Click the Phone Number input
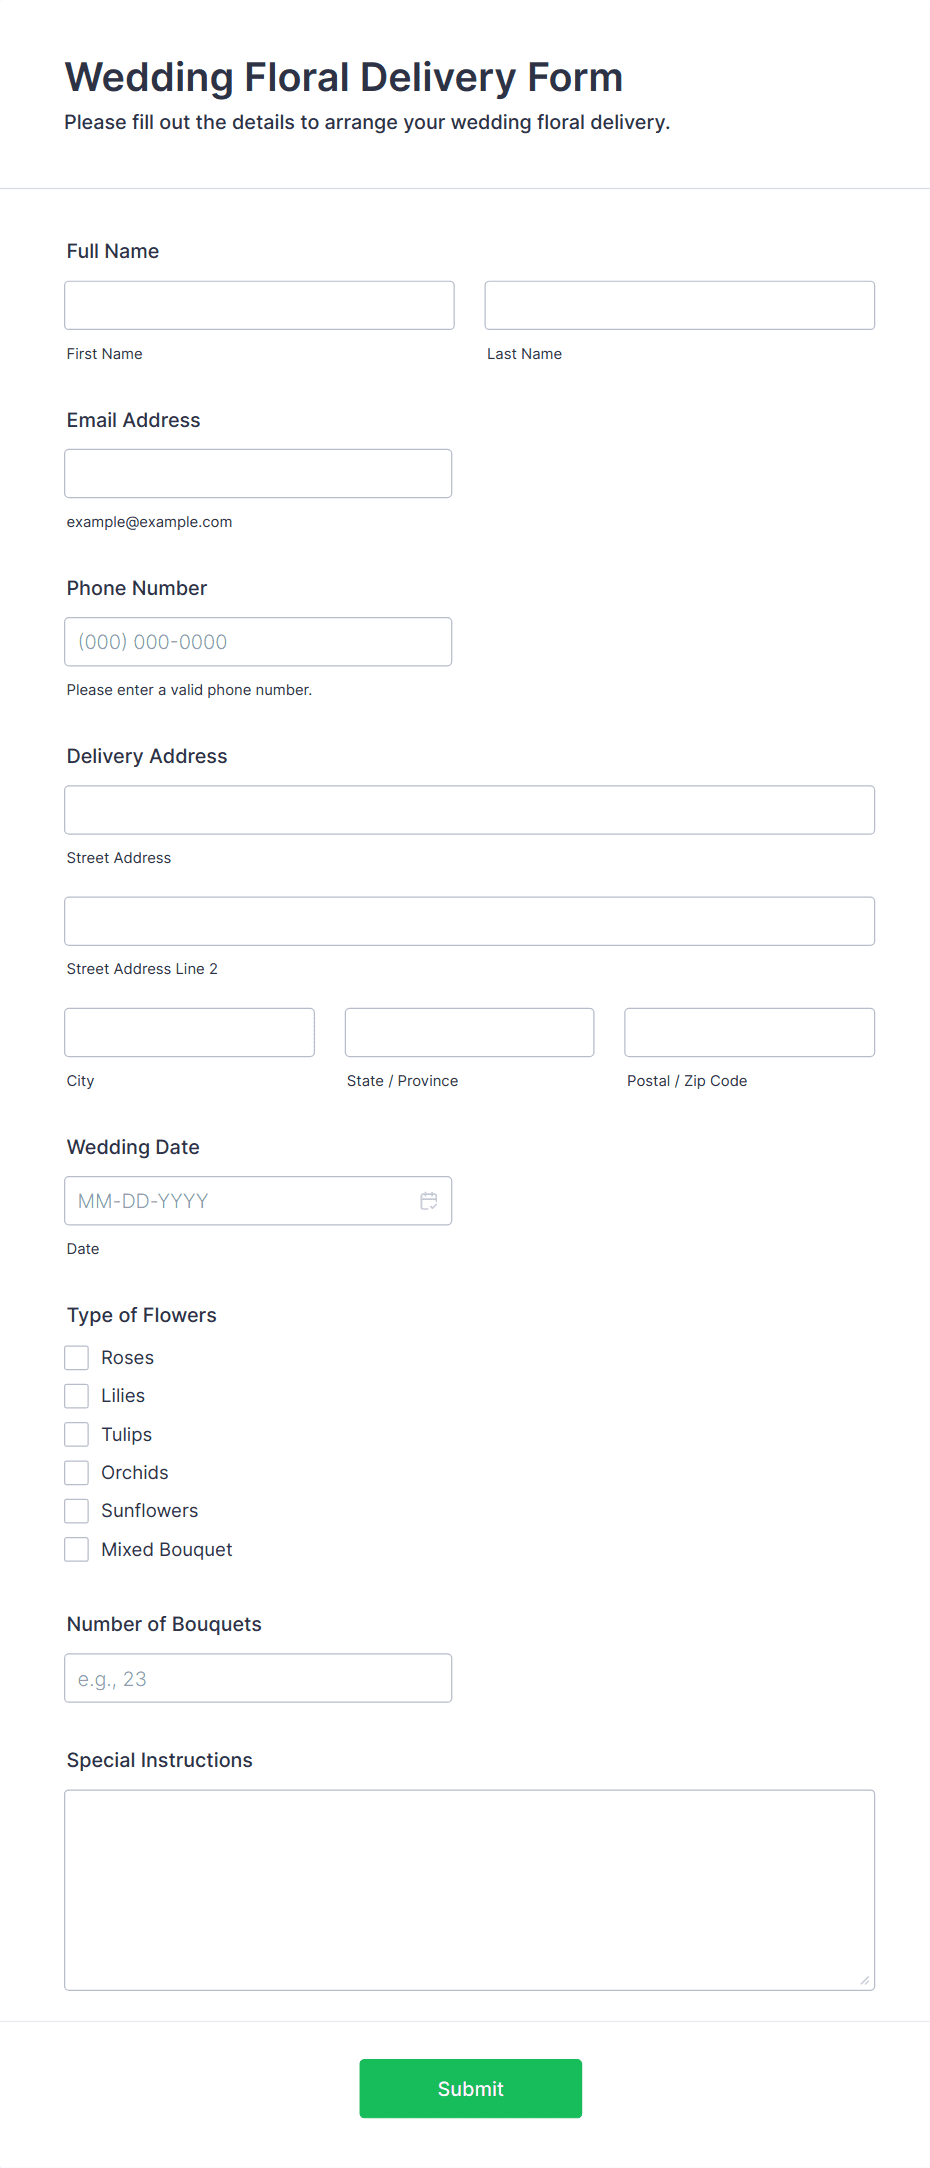930x2168 pixels. tap(258, 641)
